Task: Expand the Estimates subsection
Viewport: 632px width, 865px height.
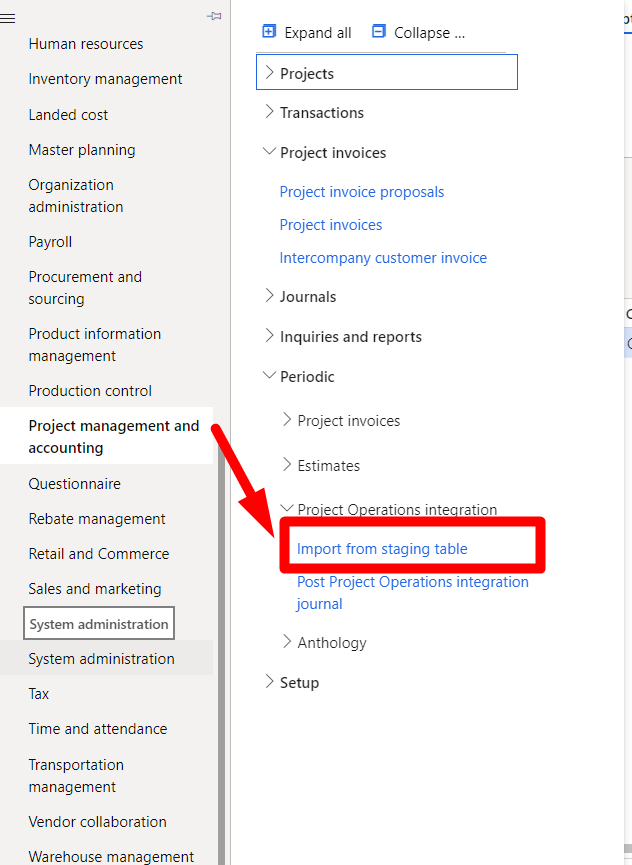Action: (286, 465)
